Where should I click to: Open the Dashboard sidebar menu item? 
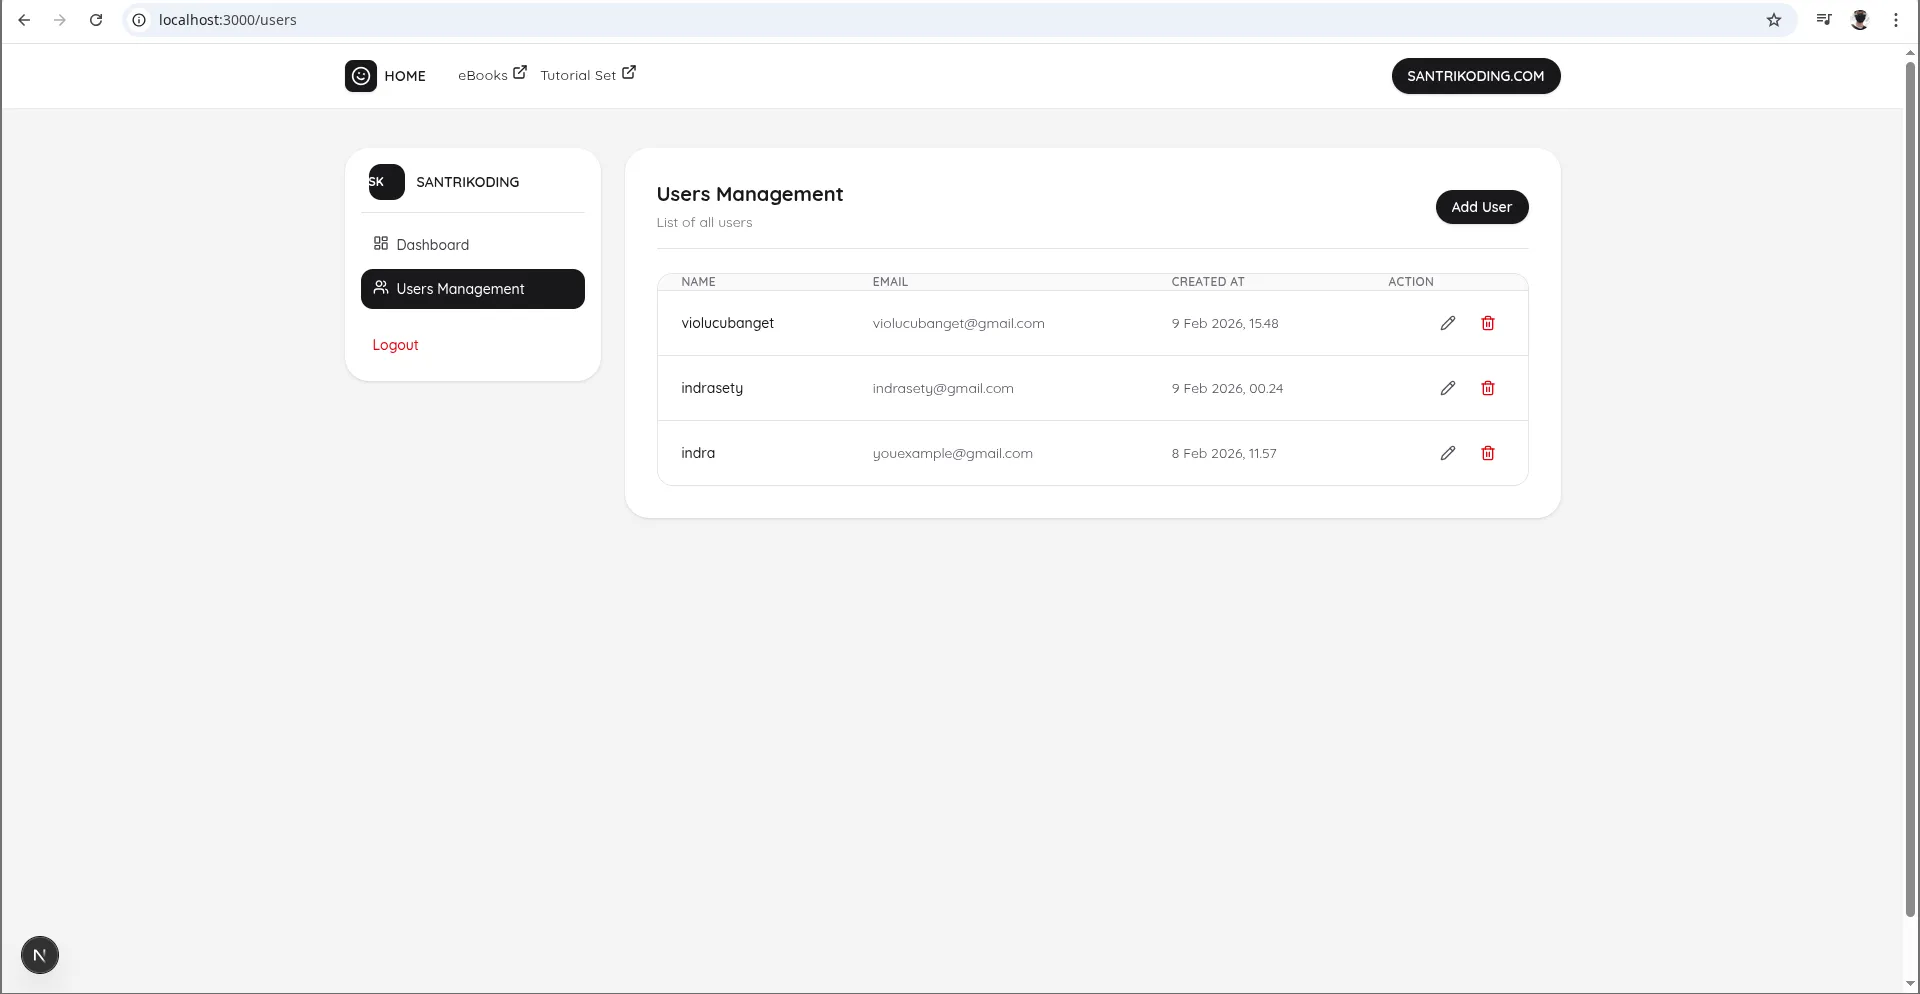tap(473, 245)
